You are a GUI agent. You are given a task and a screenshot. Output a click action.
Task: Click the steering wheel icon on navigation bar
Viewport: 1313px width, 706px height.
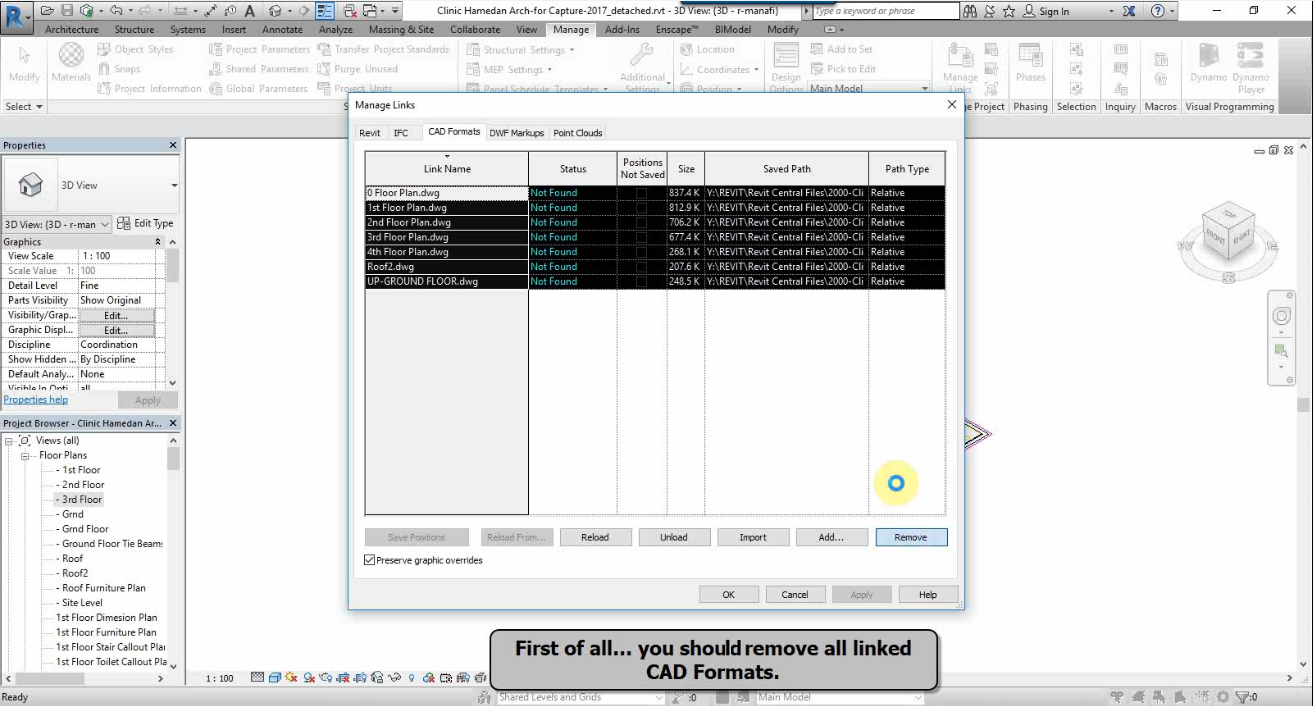click(1281, 316)
